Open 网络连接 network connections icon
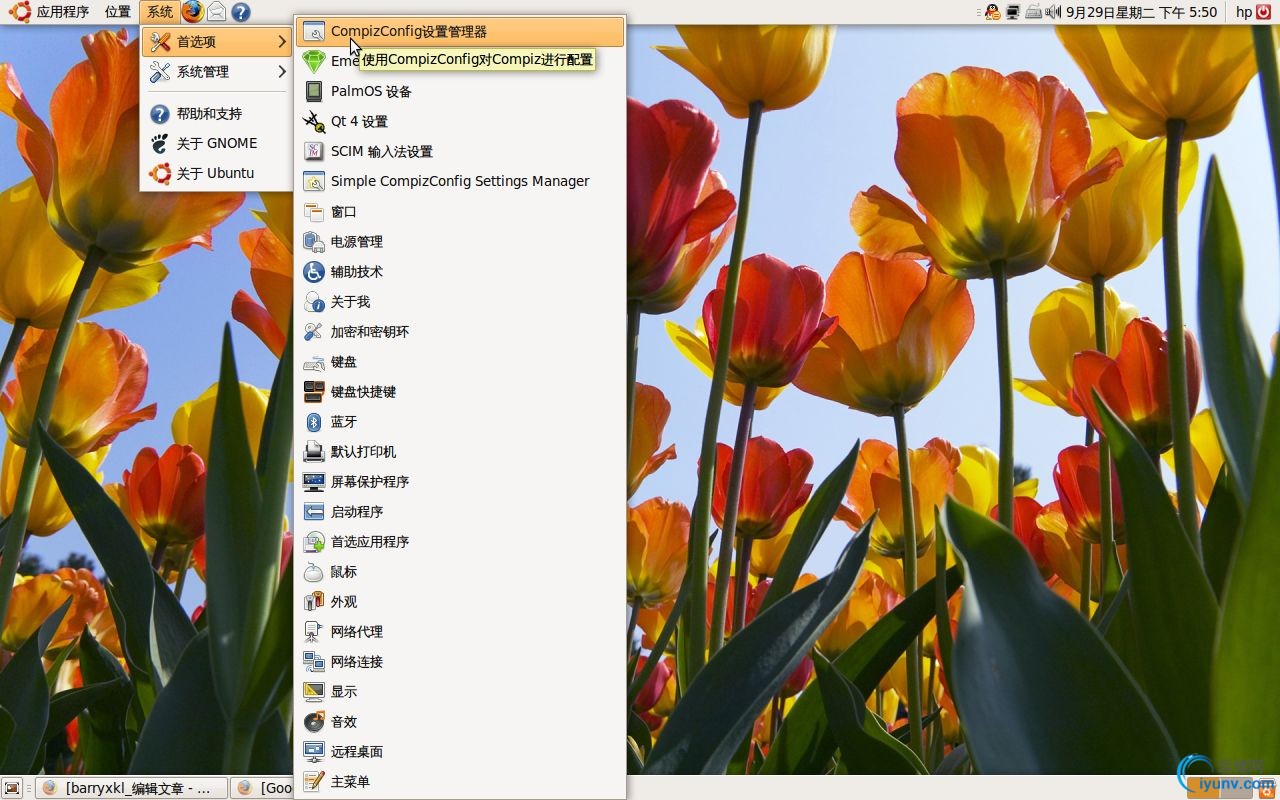 314,662
